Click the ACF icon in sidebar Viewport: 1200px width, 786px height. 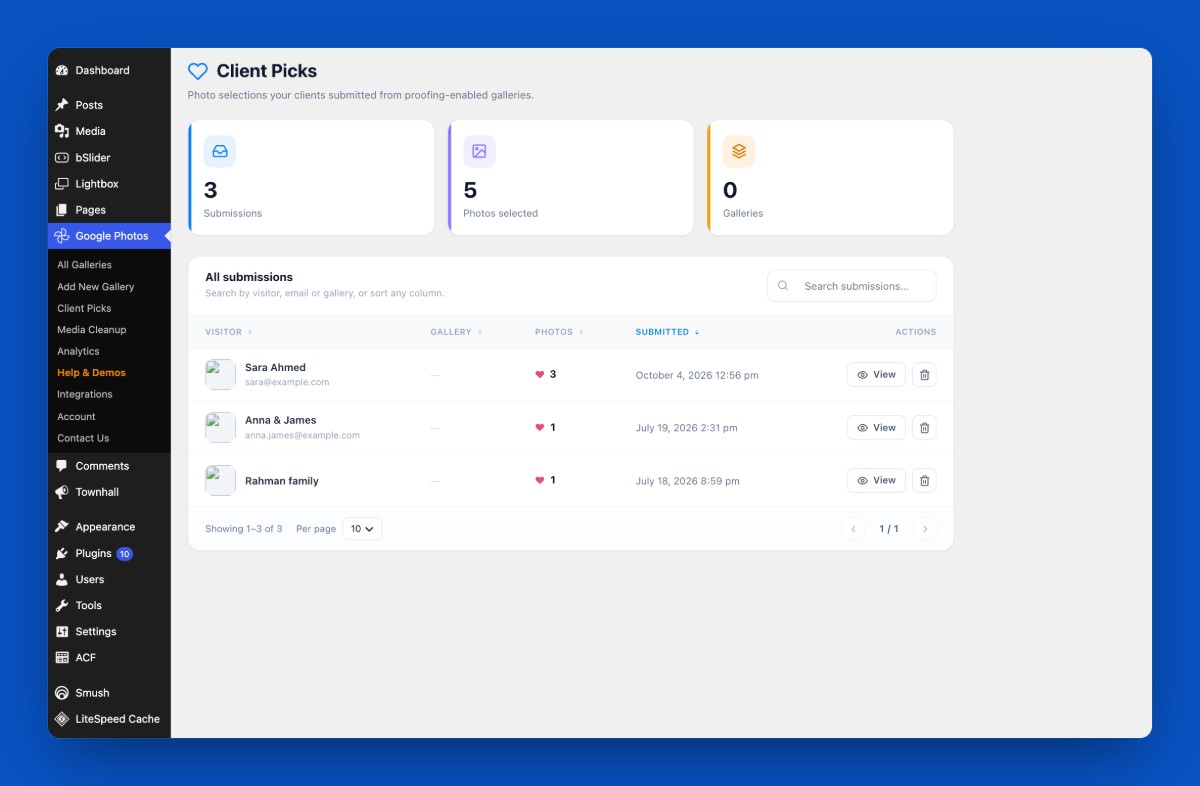point(62,658)
